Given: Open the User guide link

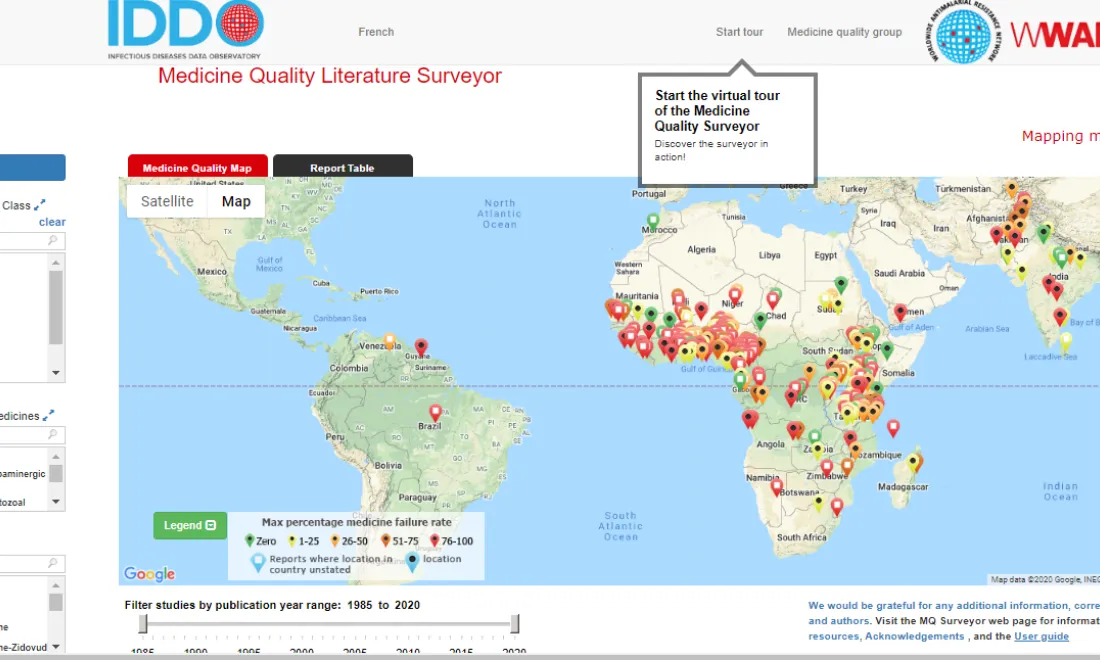Looking at the screenshot, I should pos(1041,635).
